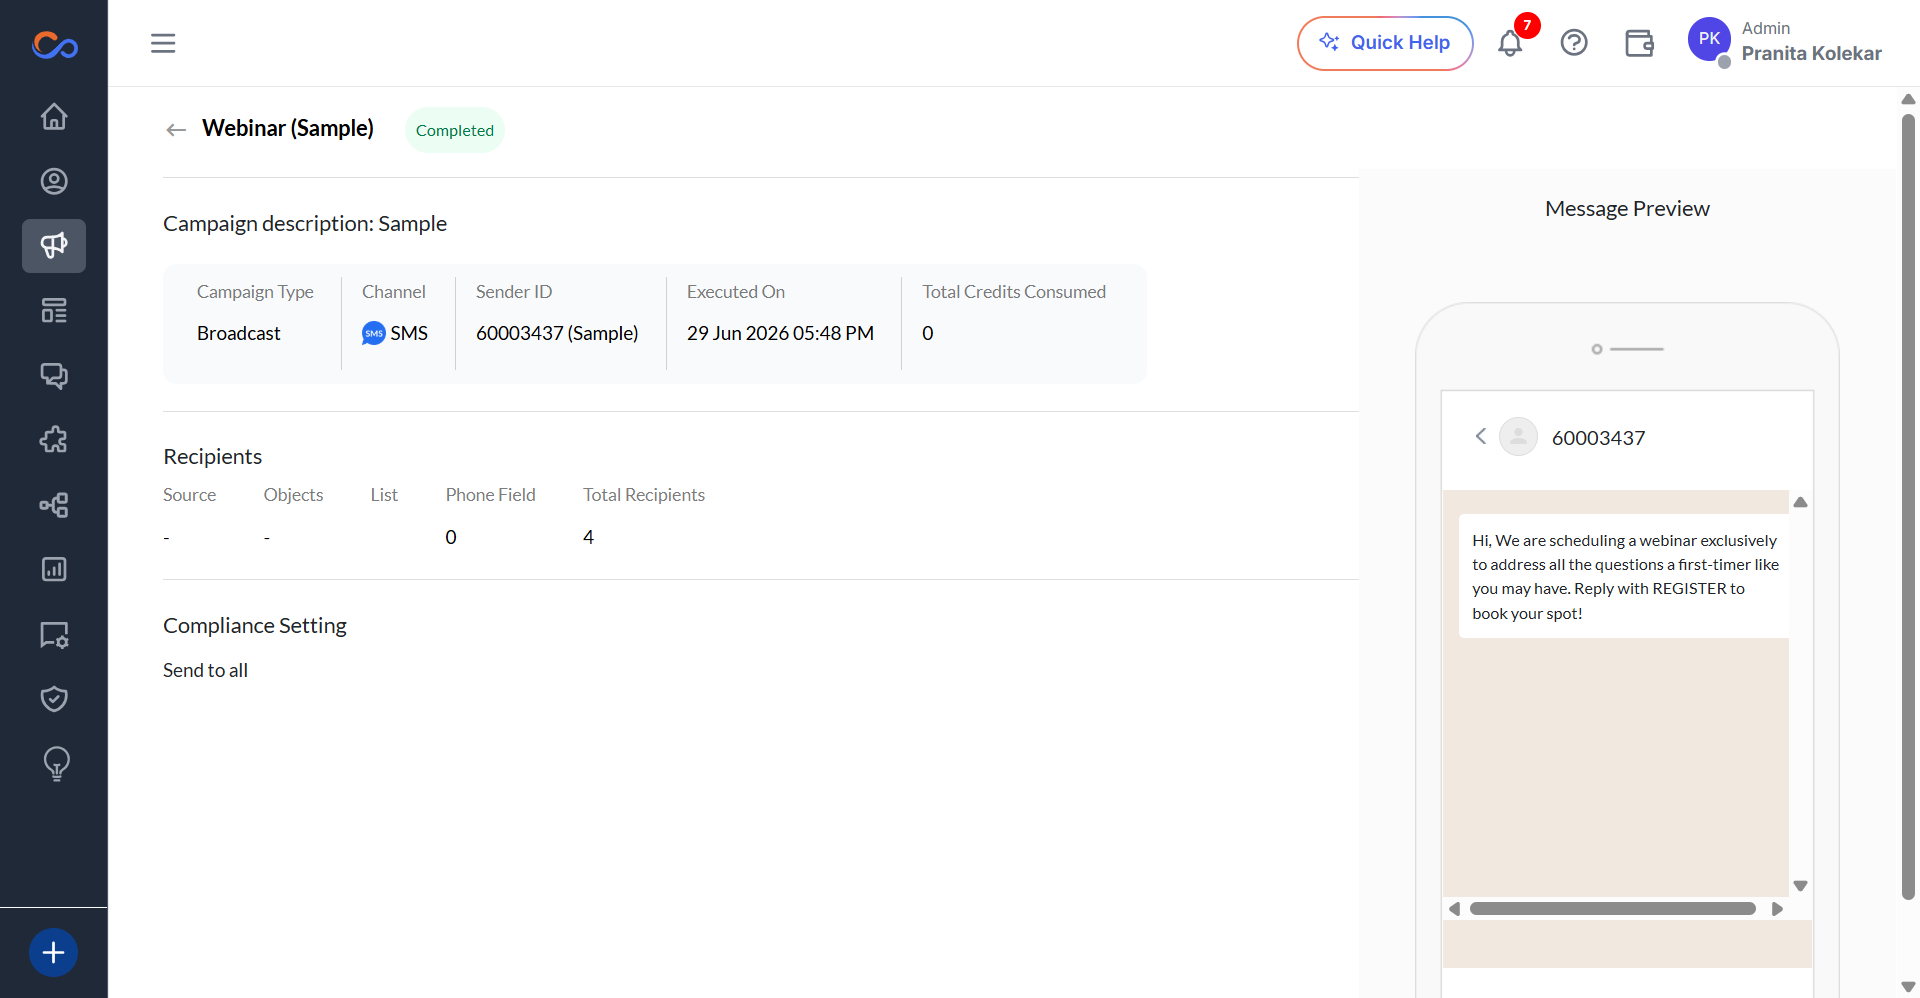Click preview horizontal scroll right arrow
Image resolution: width=1920 pixels, height=998 pixels.
(x=1777, y=909)
